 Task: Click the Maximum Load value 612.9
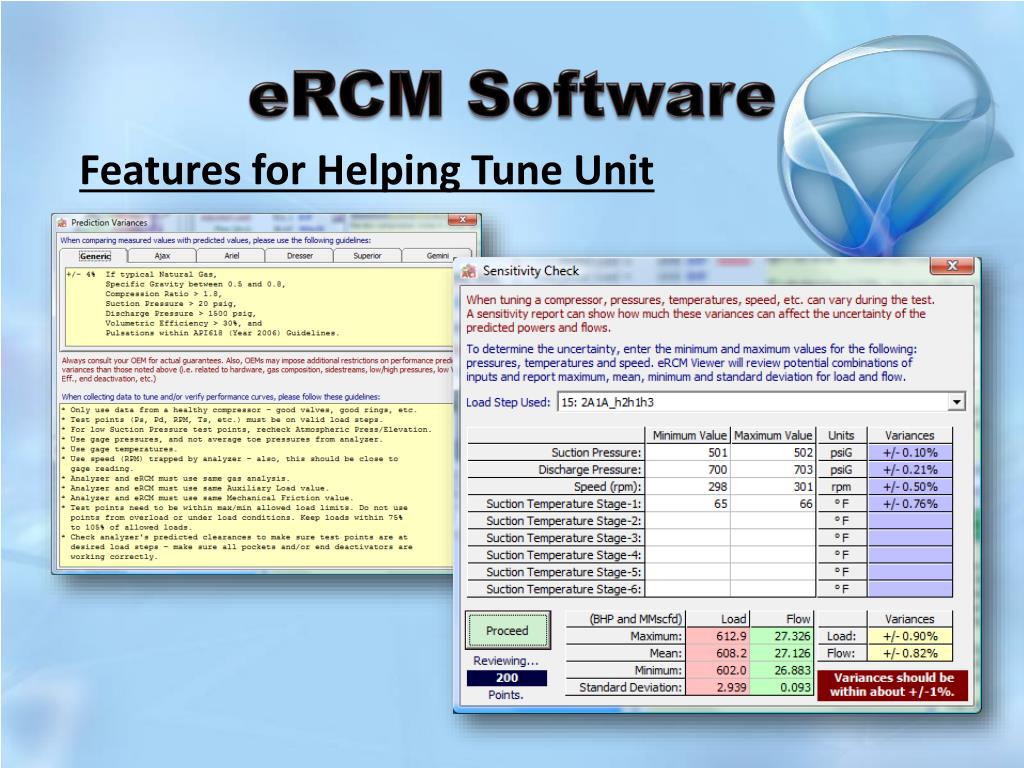[718, 636]
